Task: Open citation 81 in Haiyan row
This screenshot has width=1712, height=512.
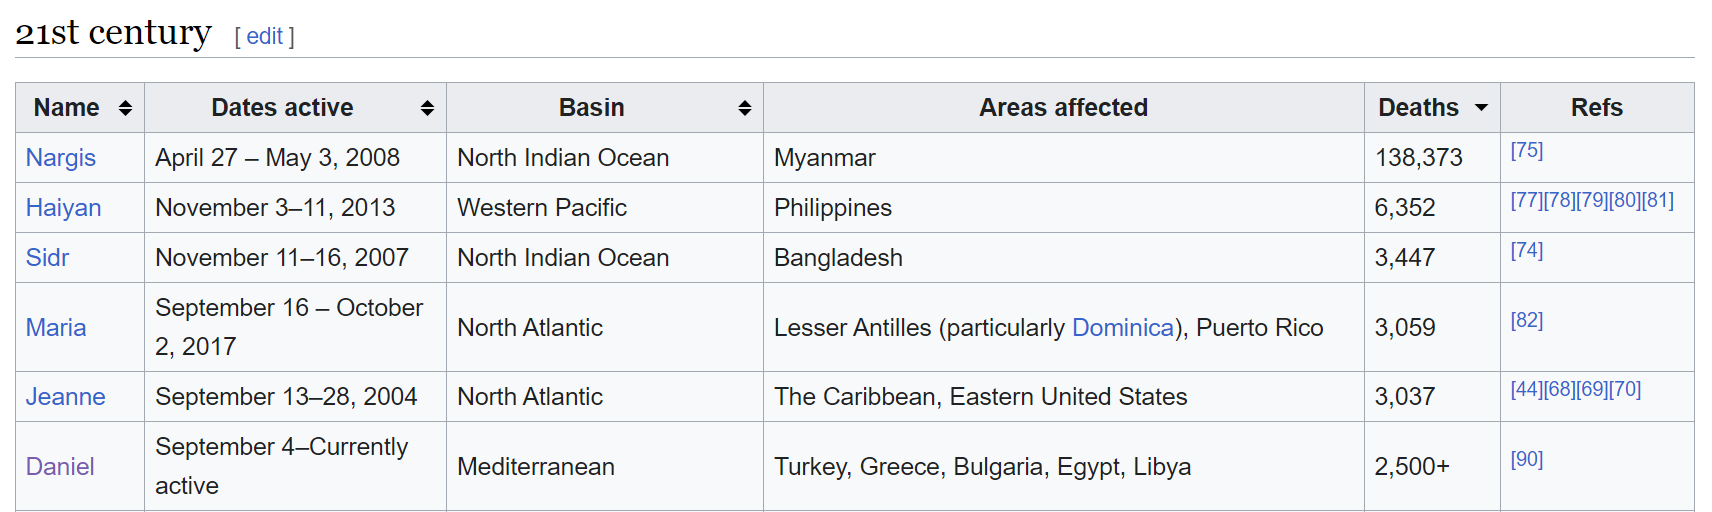Action: click(1657, 201)
